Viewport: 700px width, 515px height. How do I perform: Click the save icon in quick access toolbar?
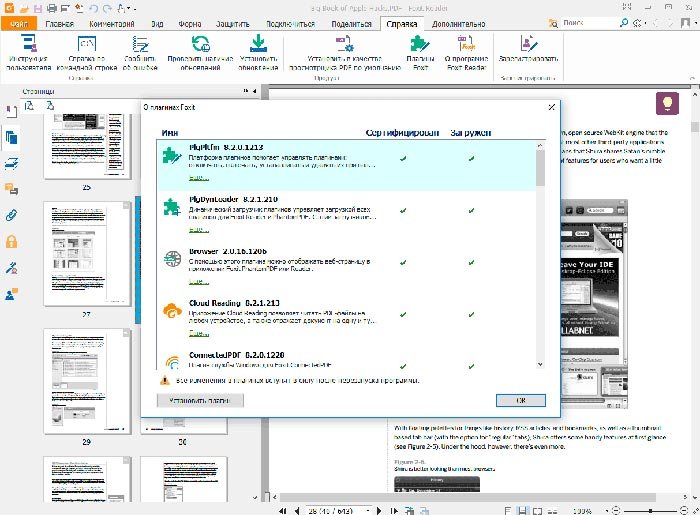38,8
